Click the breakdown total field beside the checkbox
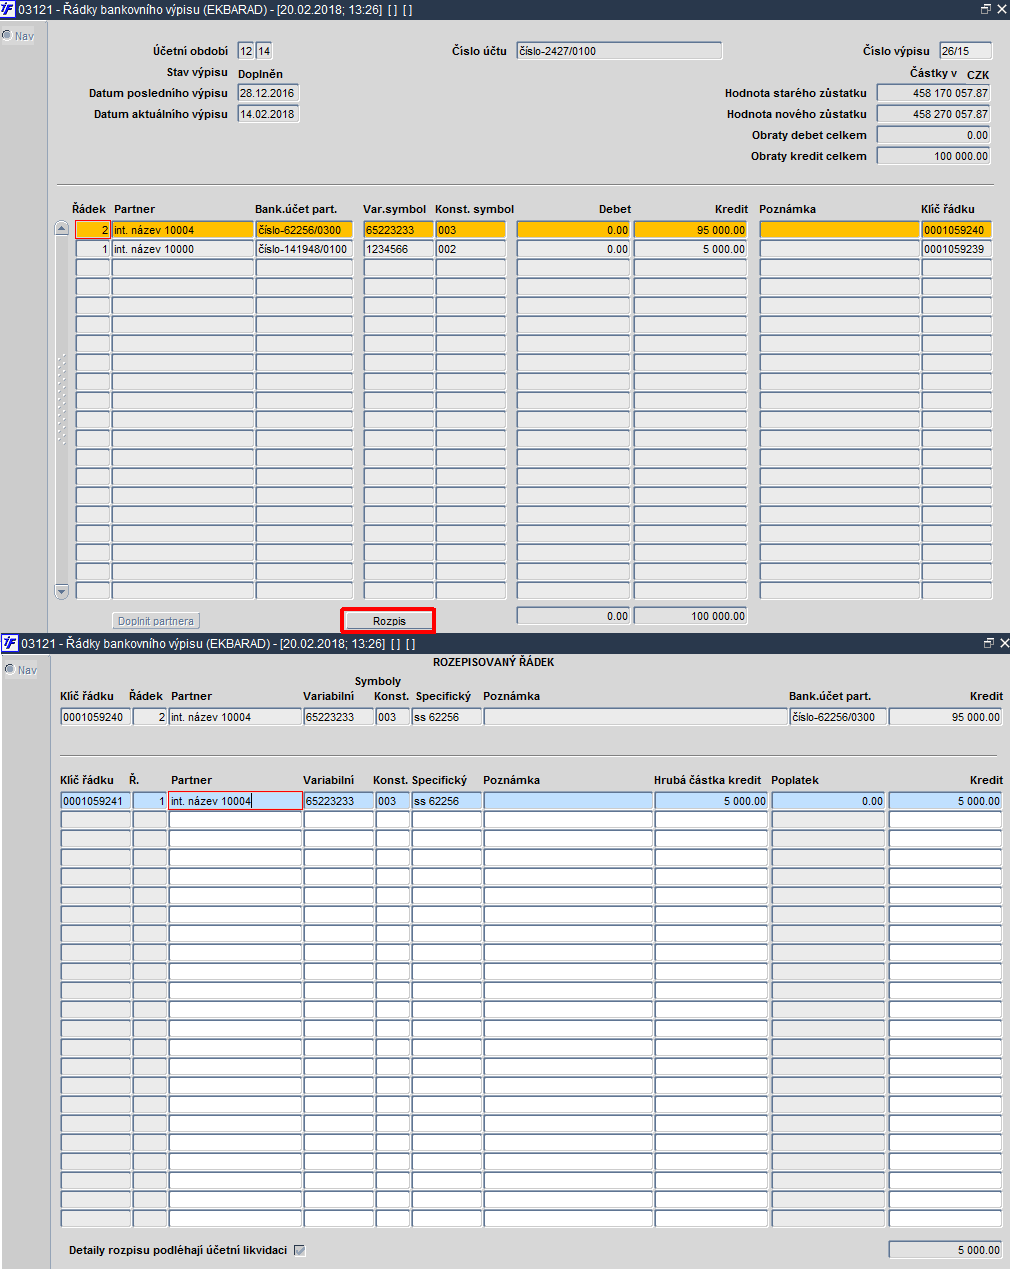The width and height of the screenshot is (1010, 1269). [x=945, y=1250]
